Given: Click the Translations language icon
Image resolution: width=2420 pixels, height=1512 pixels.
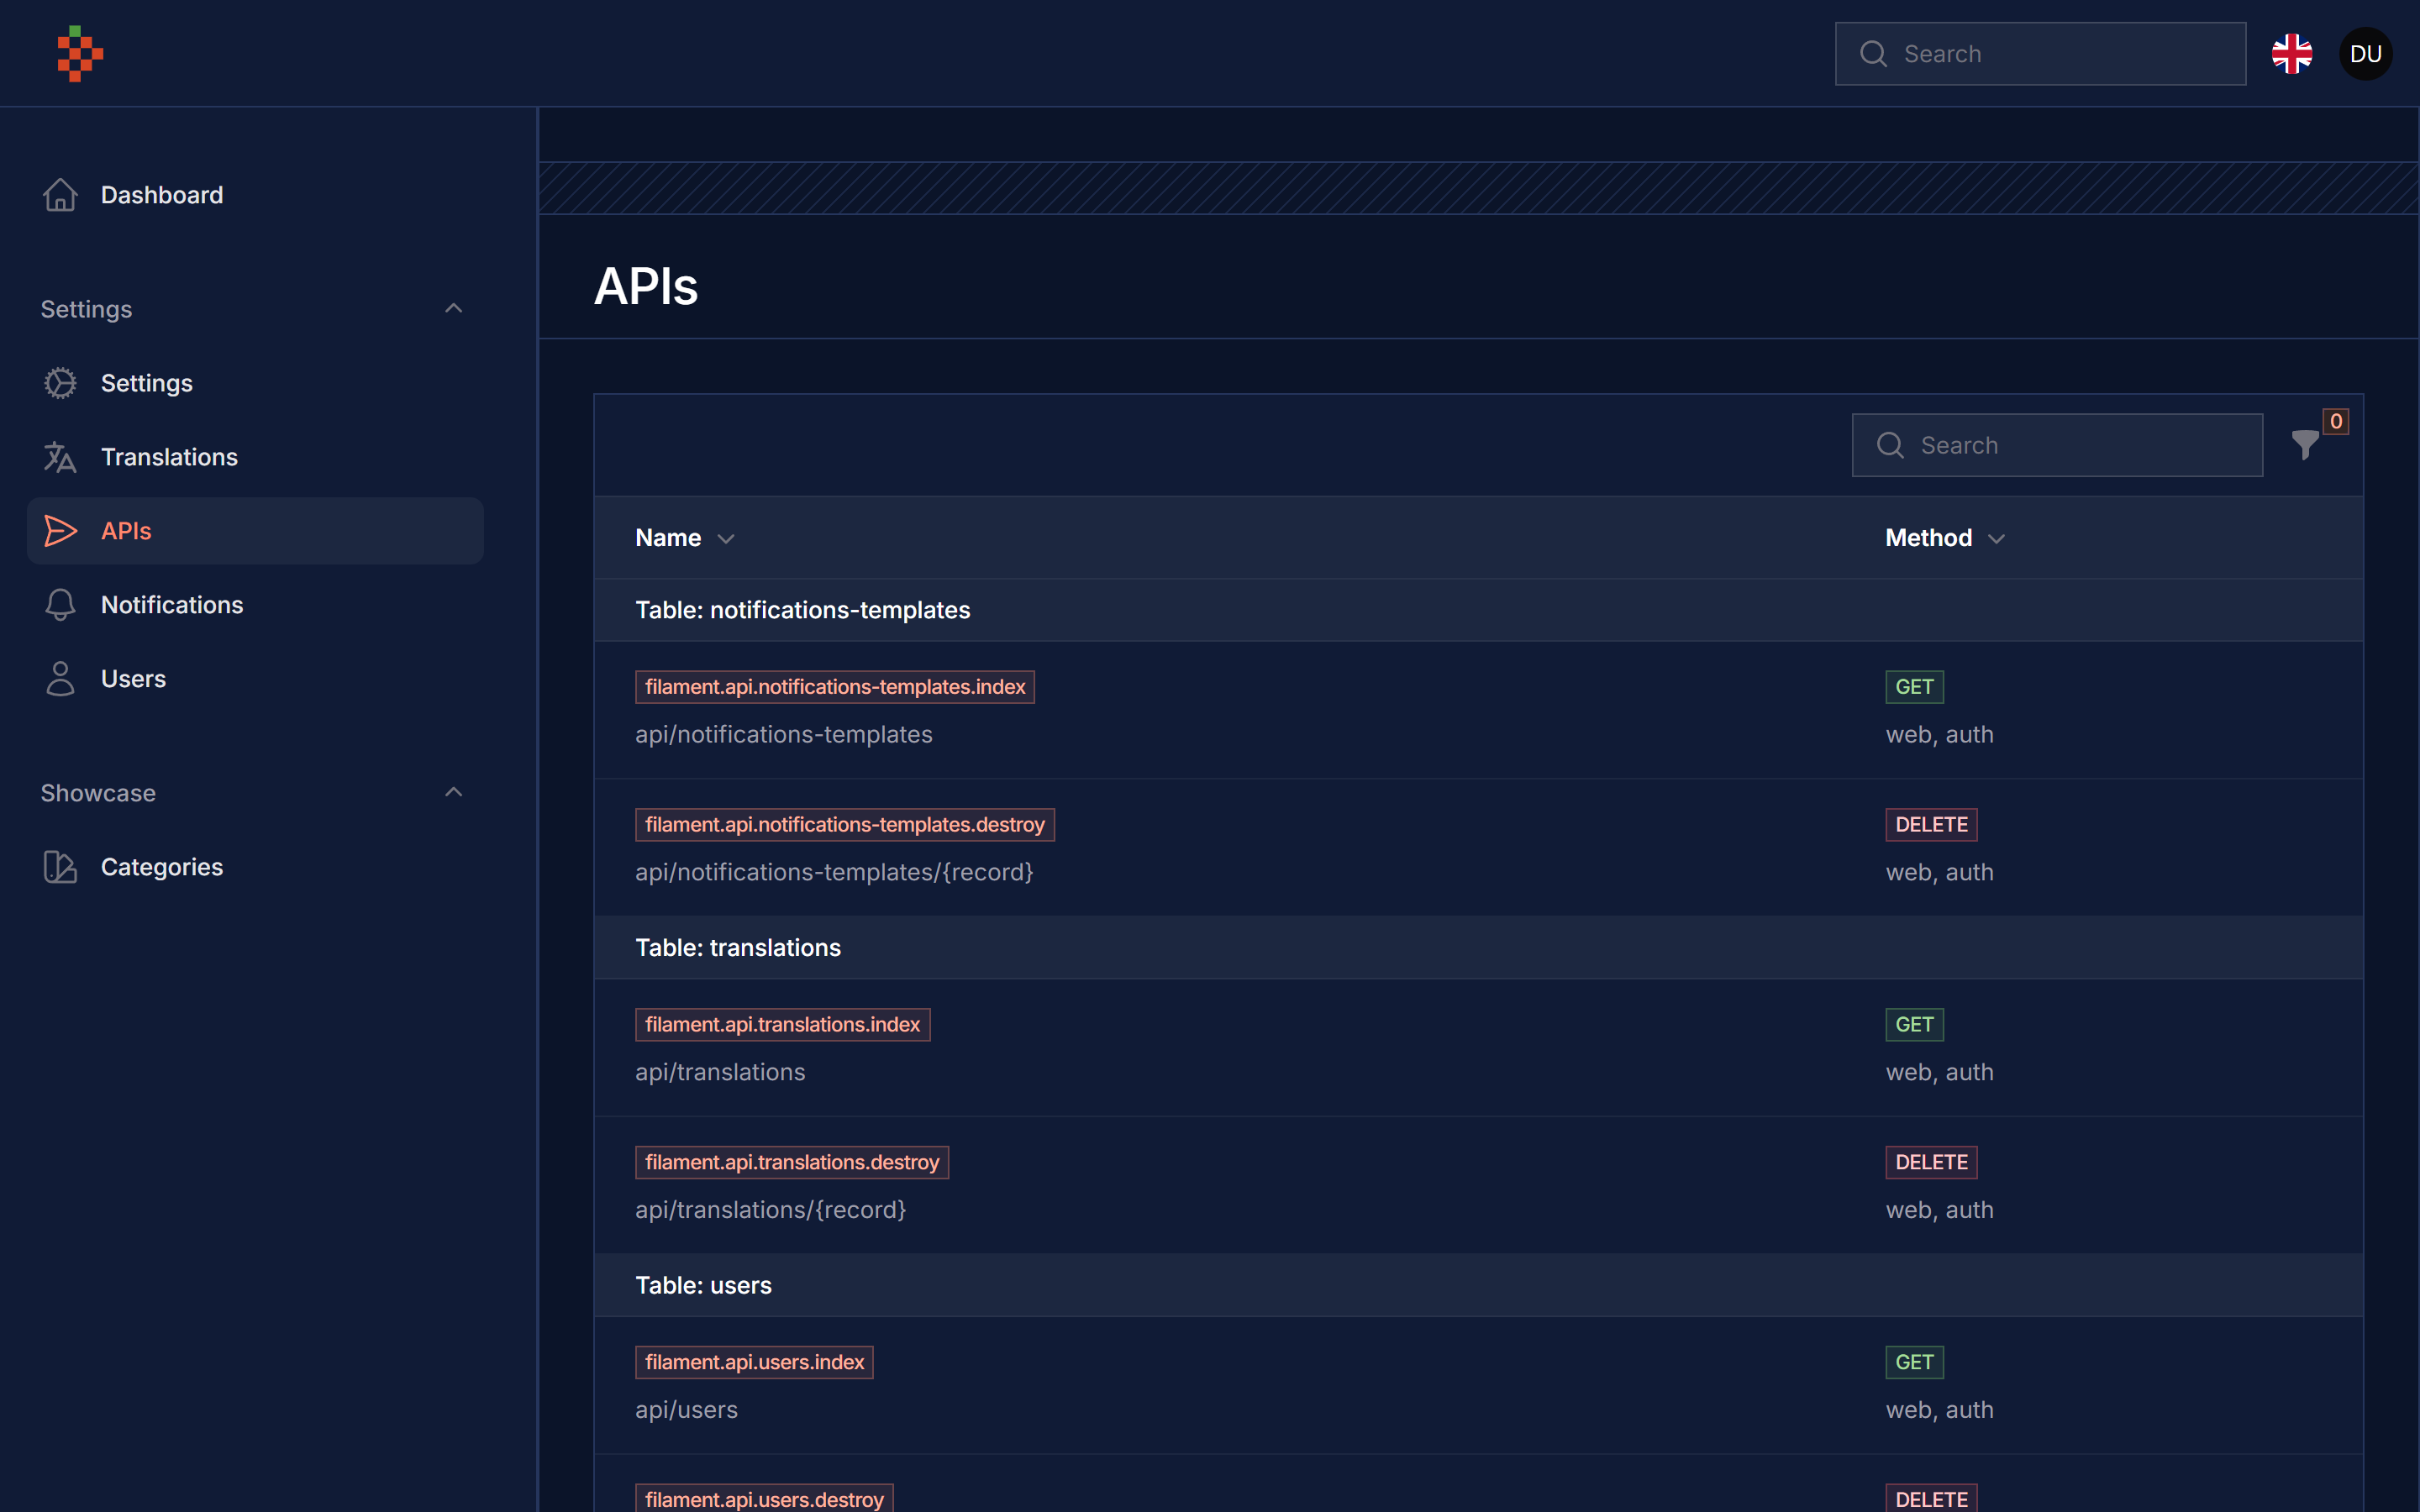Looking at the screenshot, I should pos(60,457).
